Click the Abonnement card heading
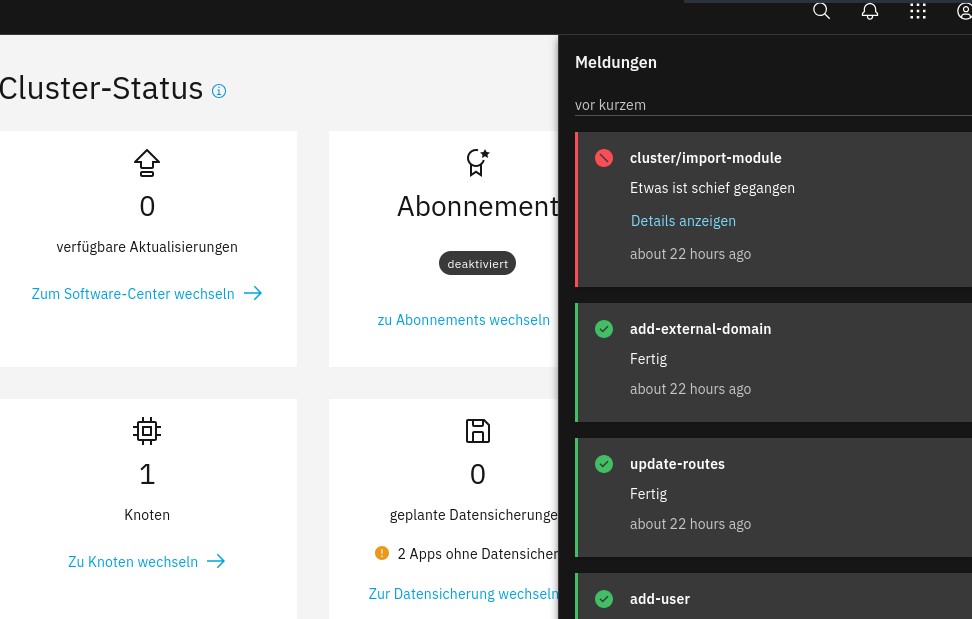The image size is (972, 619). pos(477,206)
